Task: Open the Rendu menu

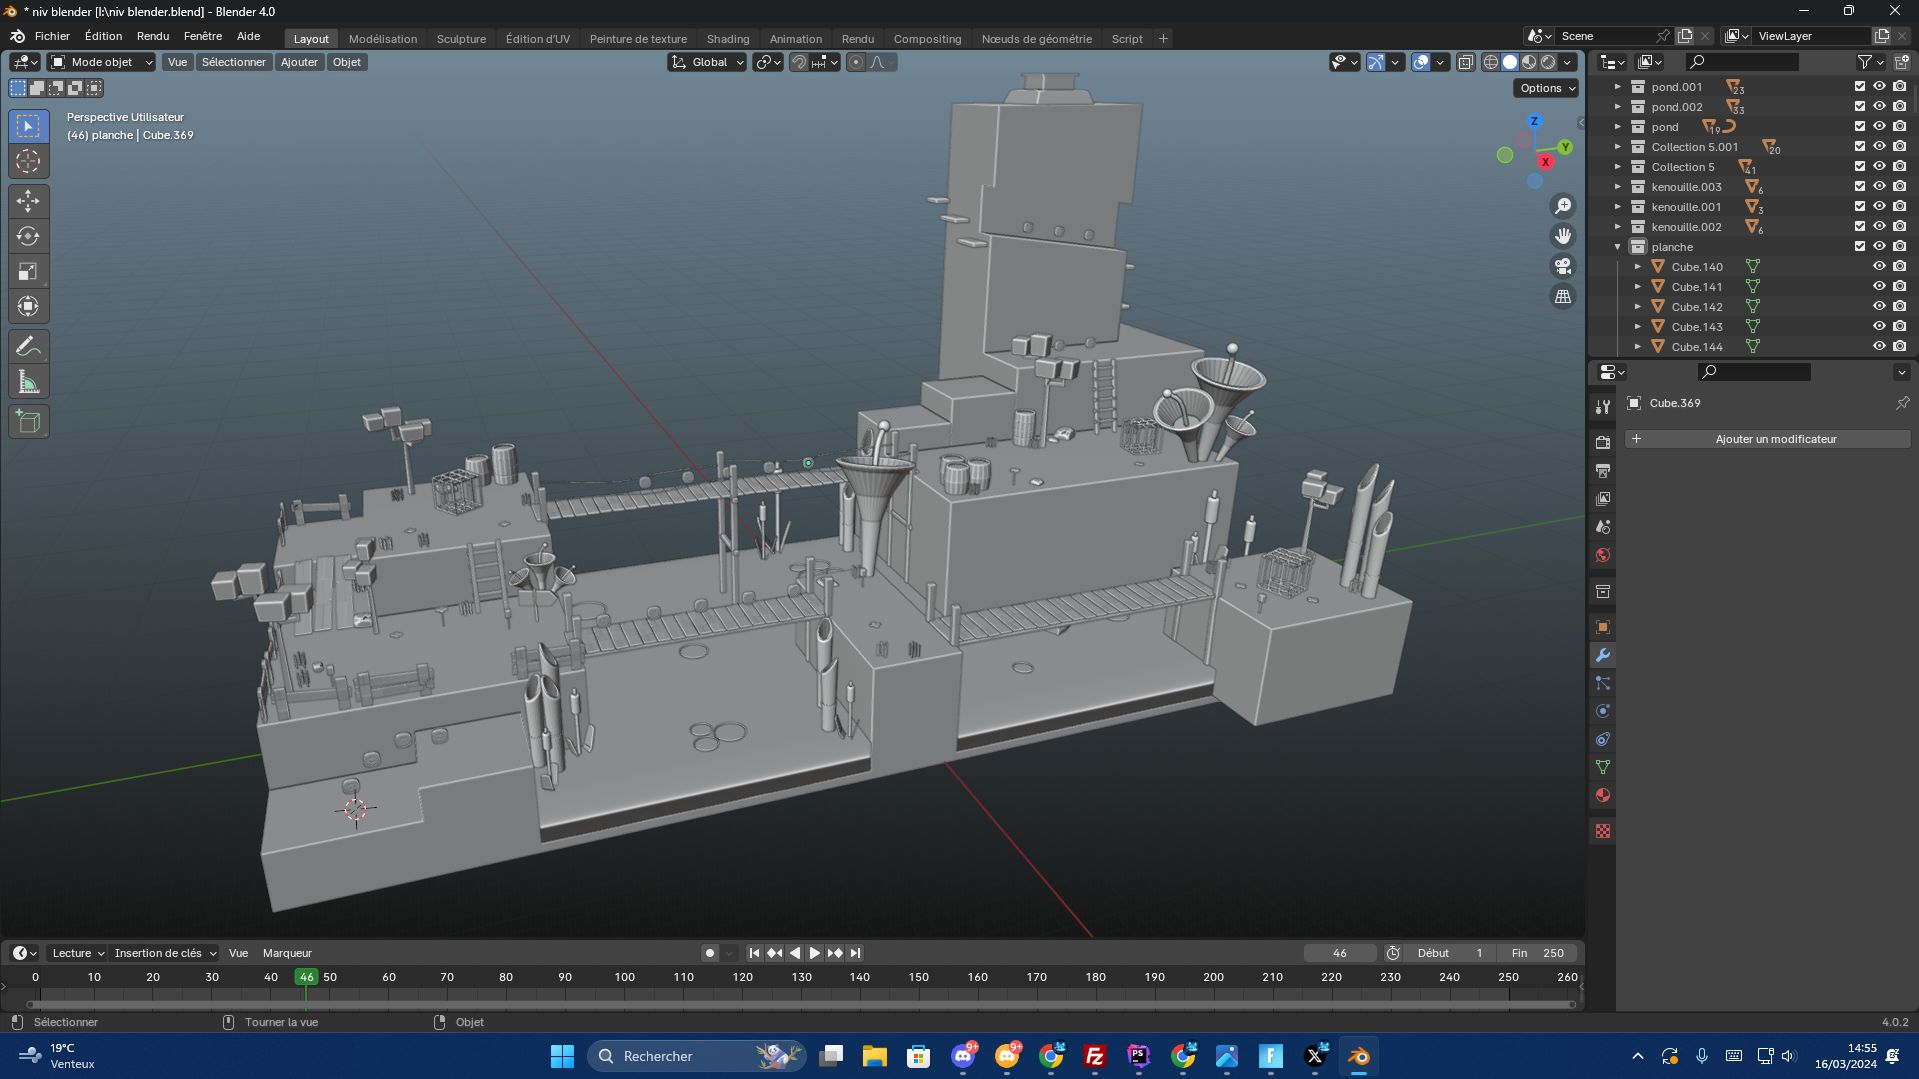Action: [152, 36]
